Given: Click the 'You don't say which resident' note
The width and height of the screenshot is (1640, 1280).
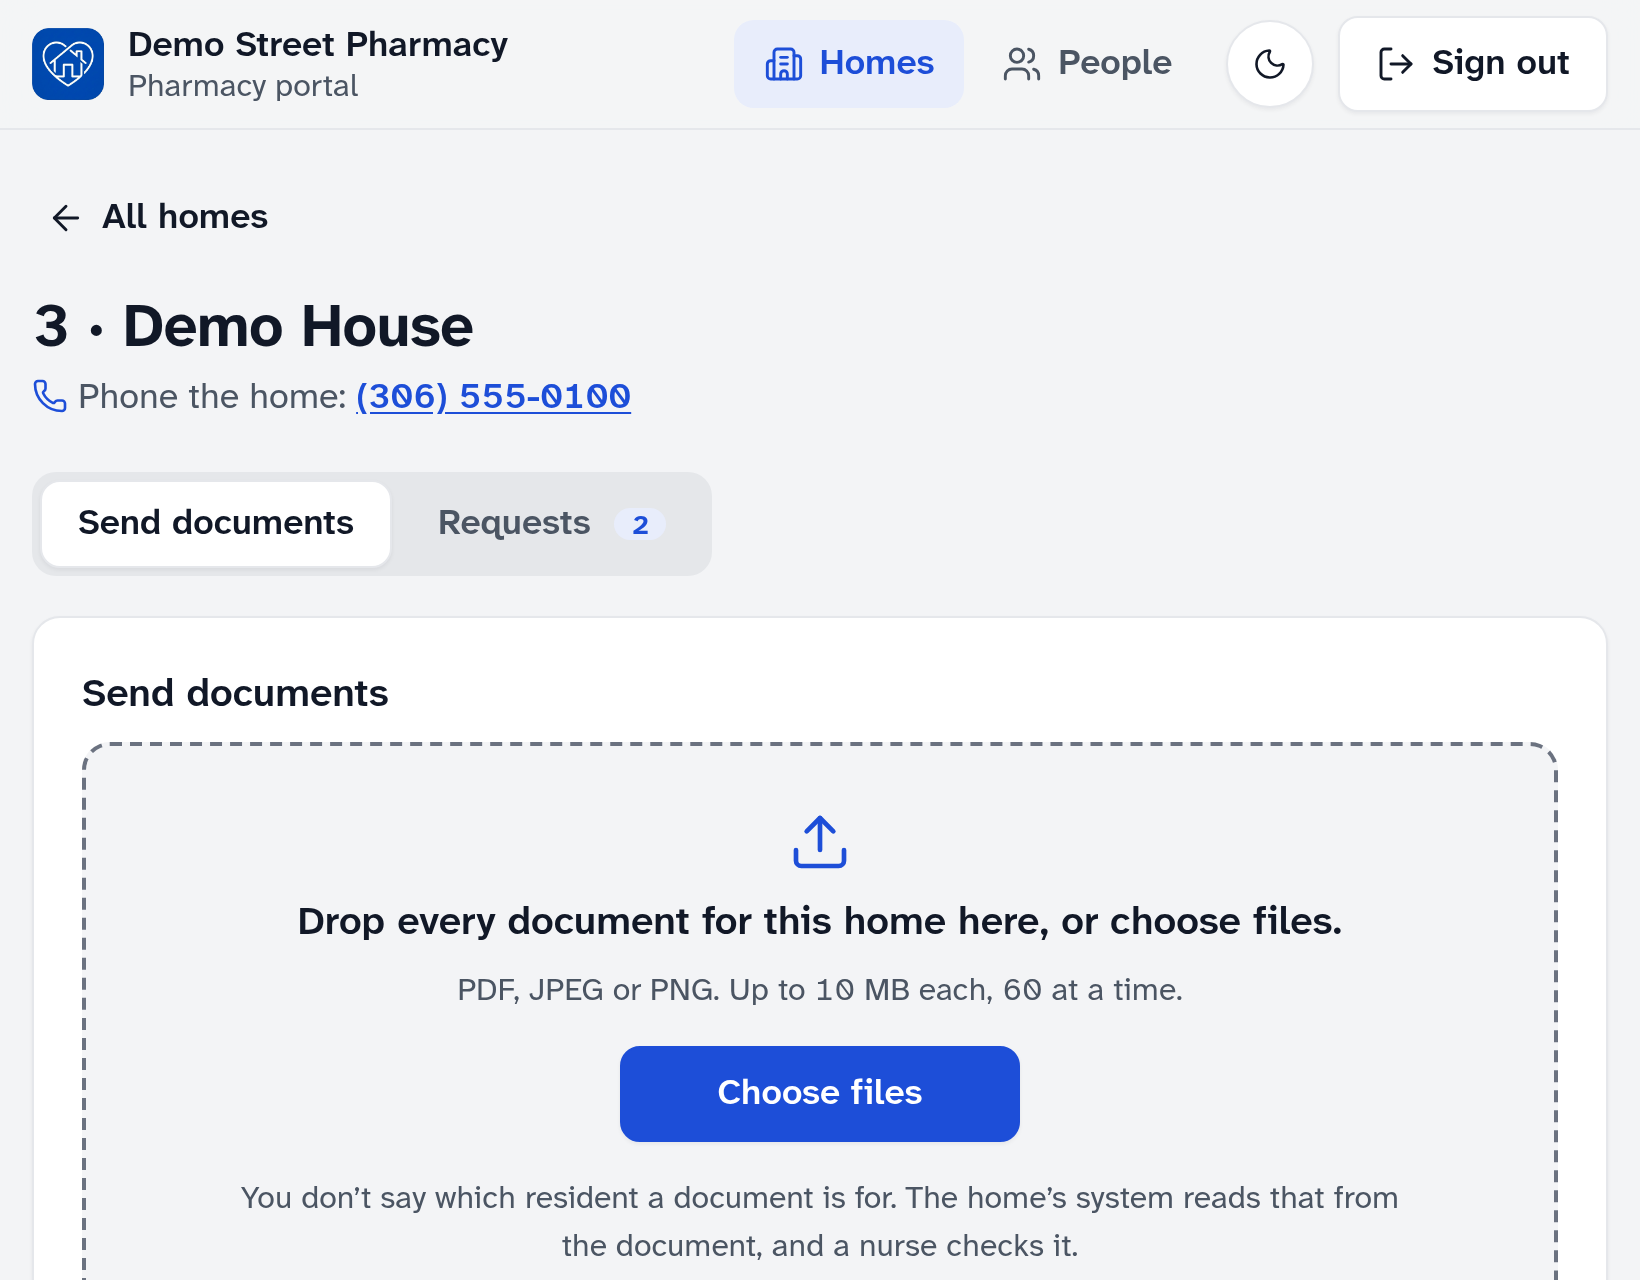Looking at the screenshot, I should pos(820,1222).
